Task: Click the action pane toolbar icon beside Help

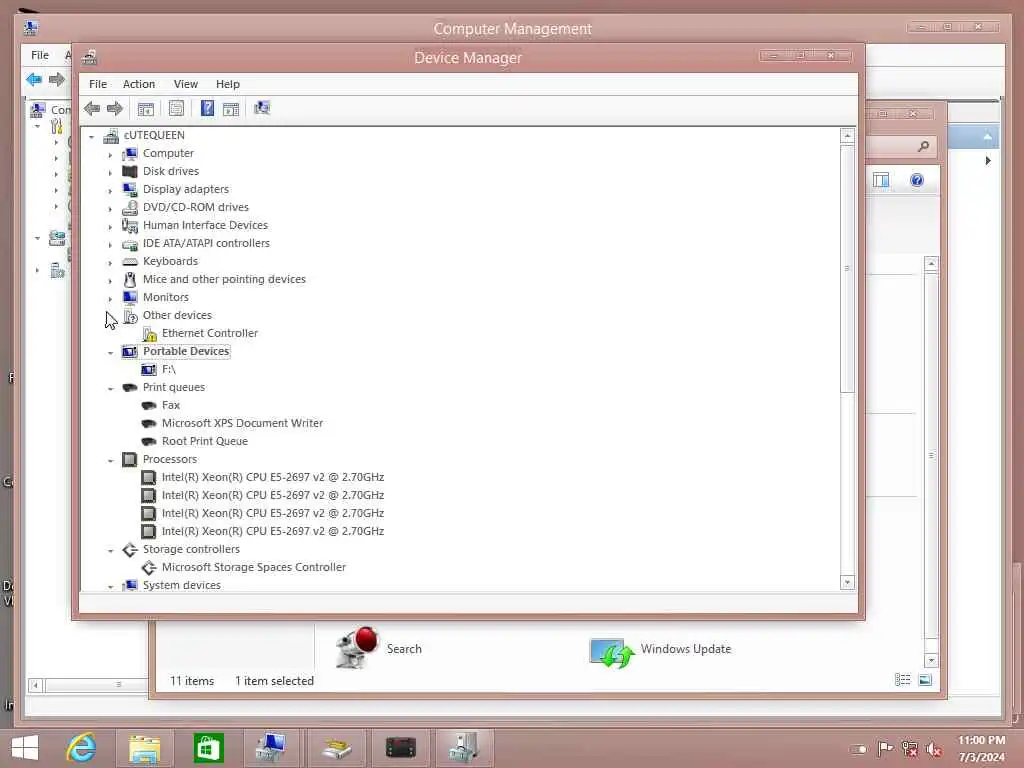Action: pyautogui.click(x=231, y=109)
